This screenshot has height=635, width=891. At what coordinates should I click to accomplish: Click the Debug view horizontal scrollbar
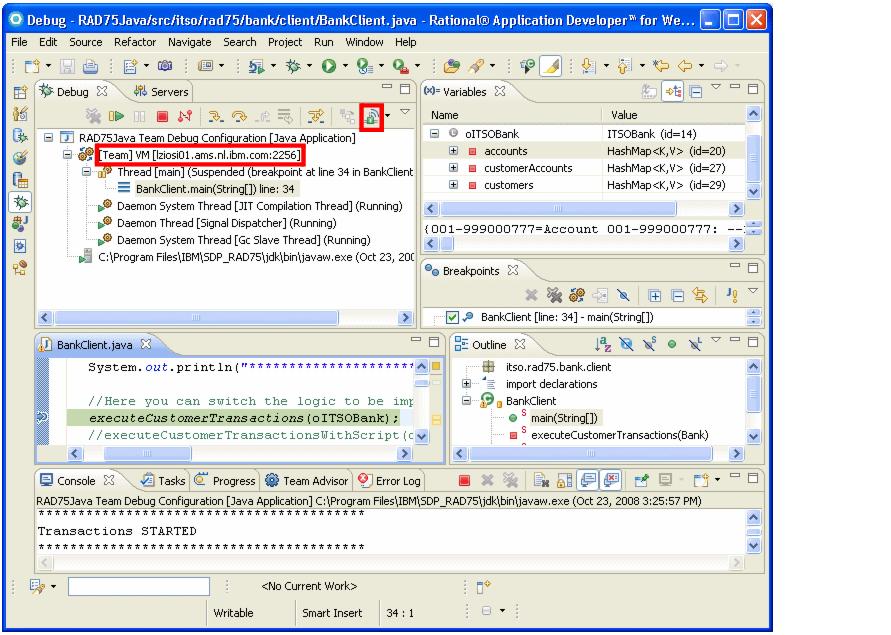tap(197, 317)
